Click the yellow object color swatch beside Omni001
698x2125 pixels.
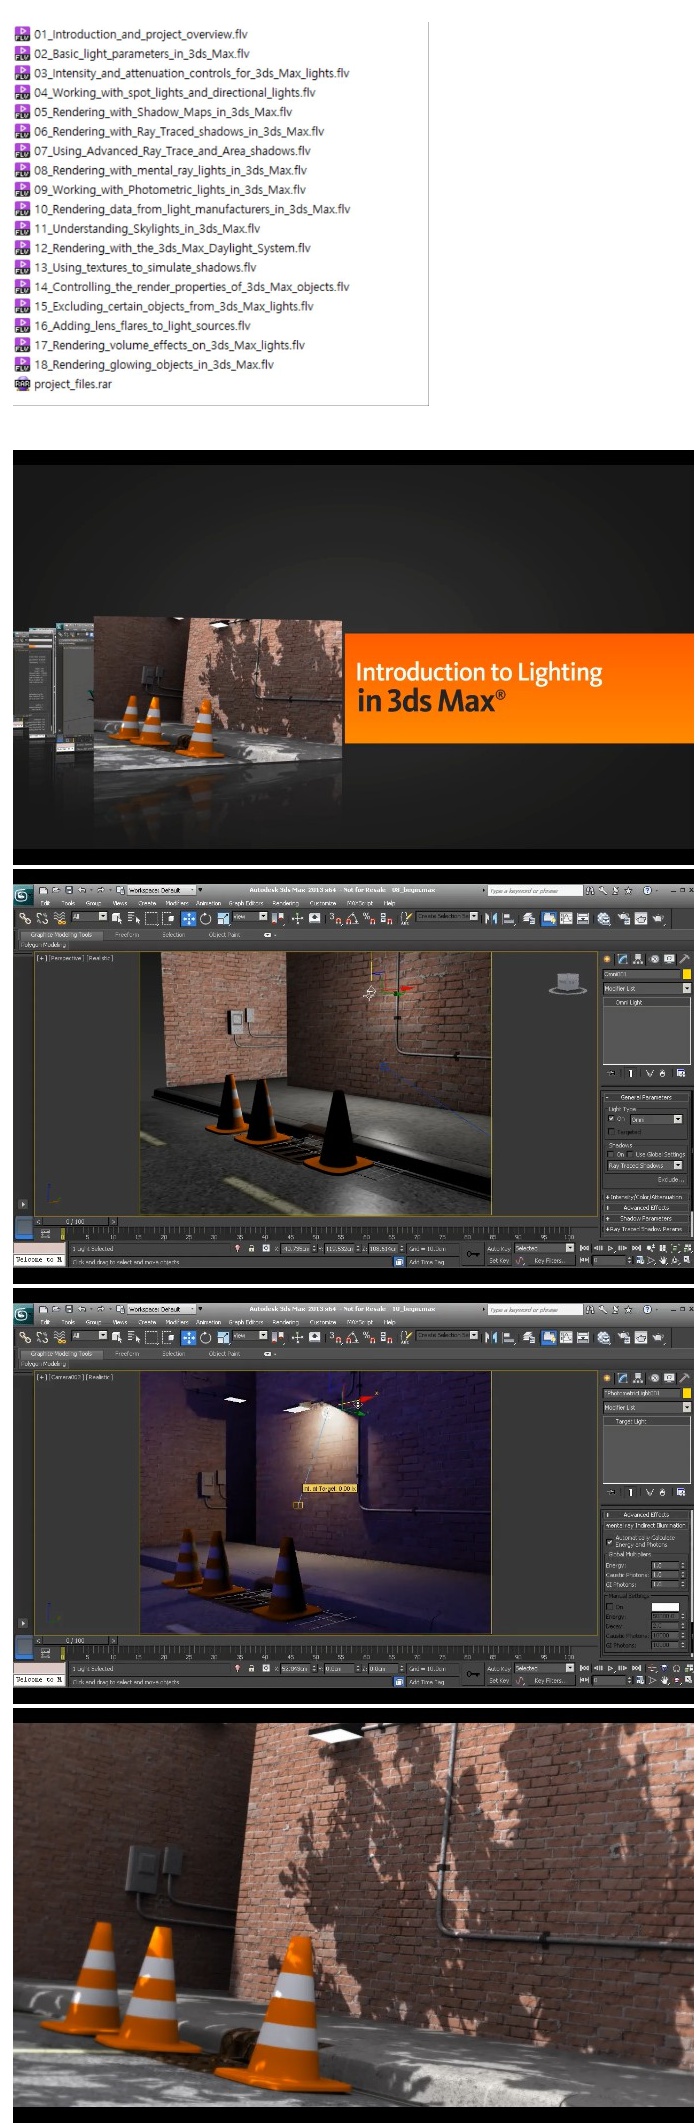[x=687, y=974]
